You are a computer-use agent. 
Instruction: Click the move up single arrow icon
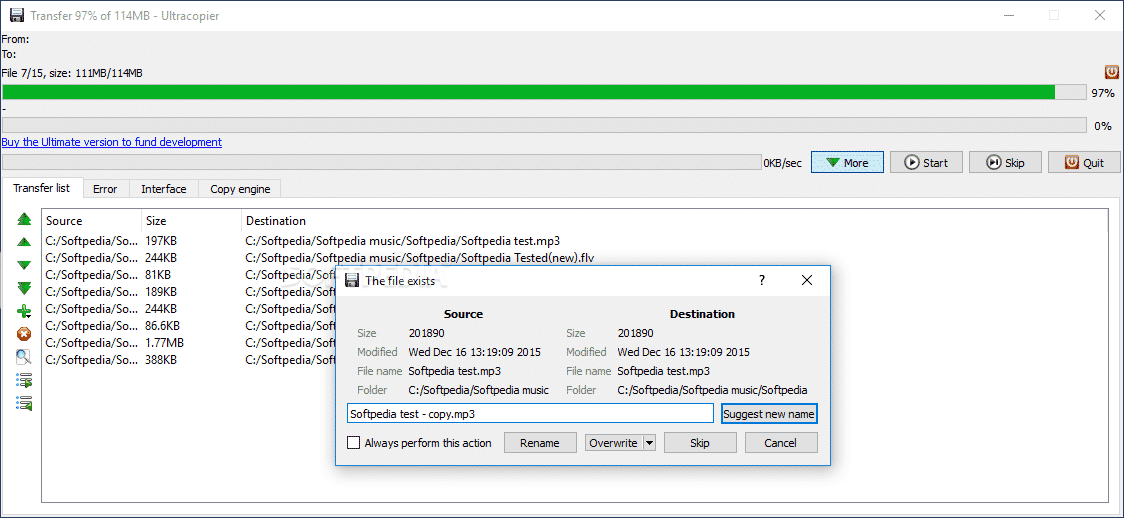(24, 242)
